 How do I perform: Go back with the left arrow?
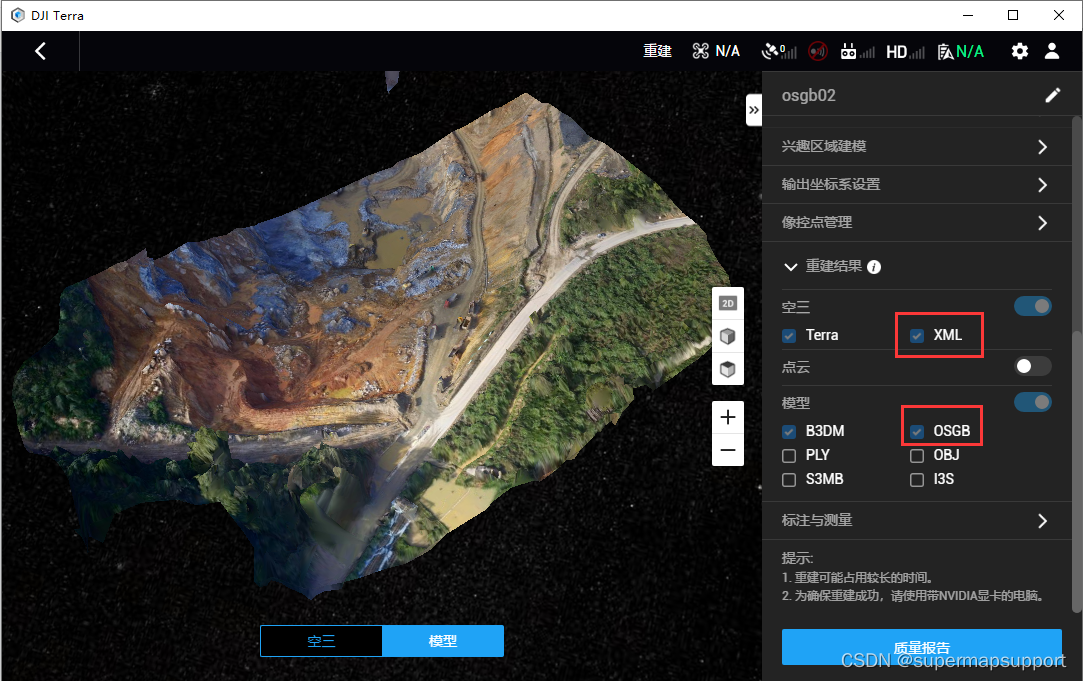click(x=41, y=51)
